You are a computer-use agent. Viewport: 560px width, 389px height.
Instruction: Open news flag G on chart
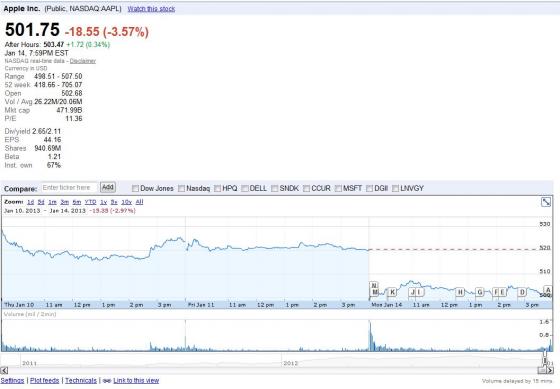480,292
